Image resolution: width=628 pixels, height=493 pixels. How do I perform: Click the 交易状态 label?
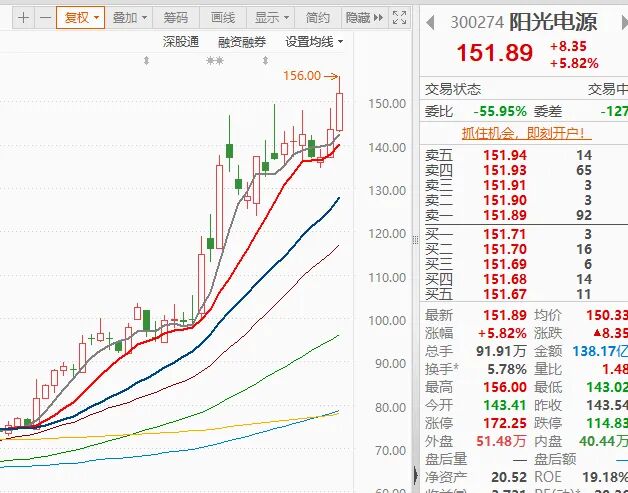pos(453,89)
